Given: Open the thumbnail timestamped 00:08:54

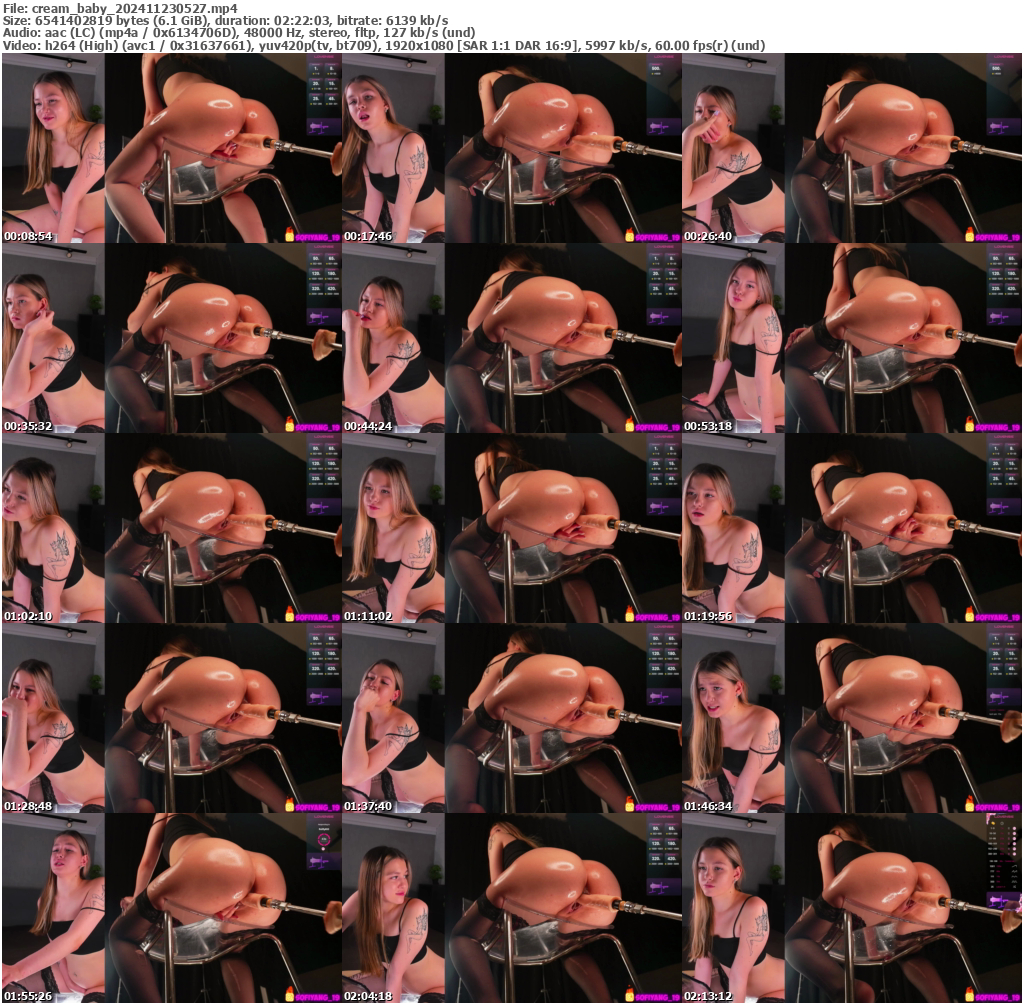Looking at the screenshot, I should click(x=171, y=148).
